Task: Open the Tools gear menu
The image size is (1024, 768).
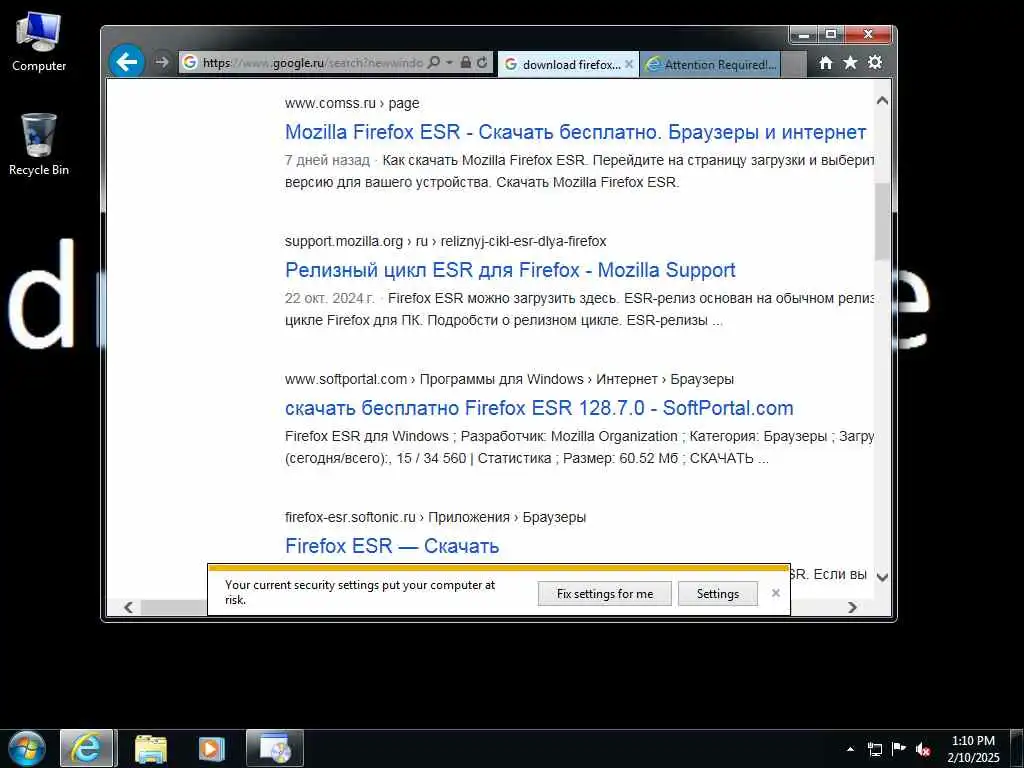Action: 875,63
